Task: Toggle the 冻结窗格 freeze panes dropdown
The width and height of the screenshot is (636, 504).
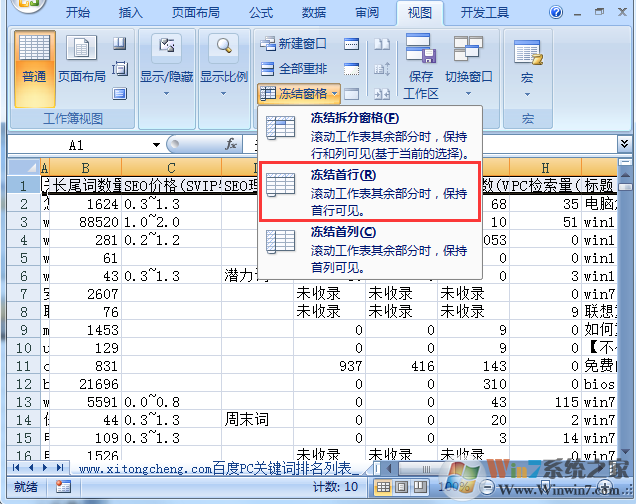Action: pyautogui.click(x=299, y=94)
